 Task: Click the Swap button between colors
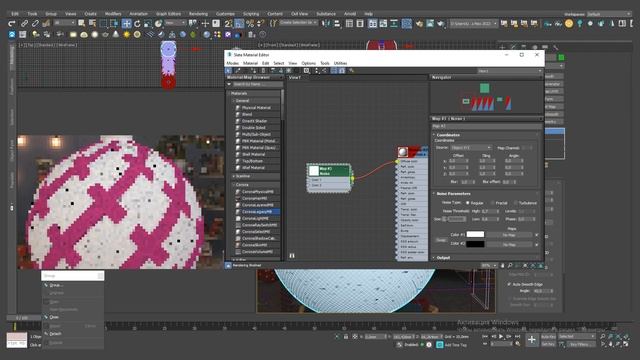(441, 240)
